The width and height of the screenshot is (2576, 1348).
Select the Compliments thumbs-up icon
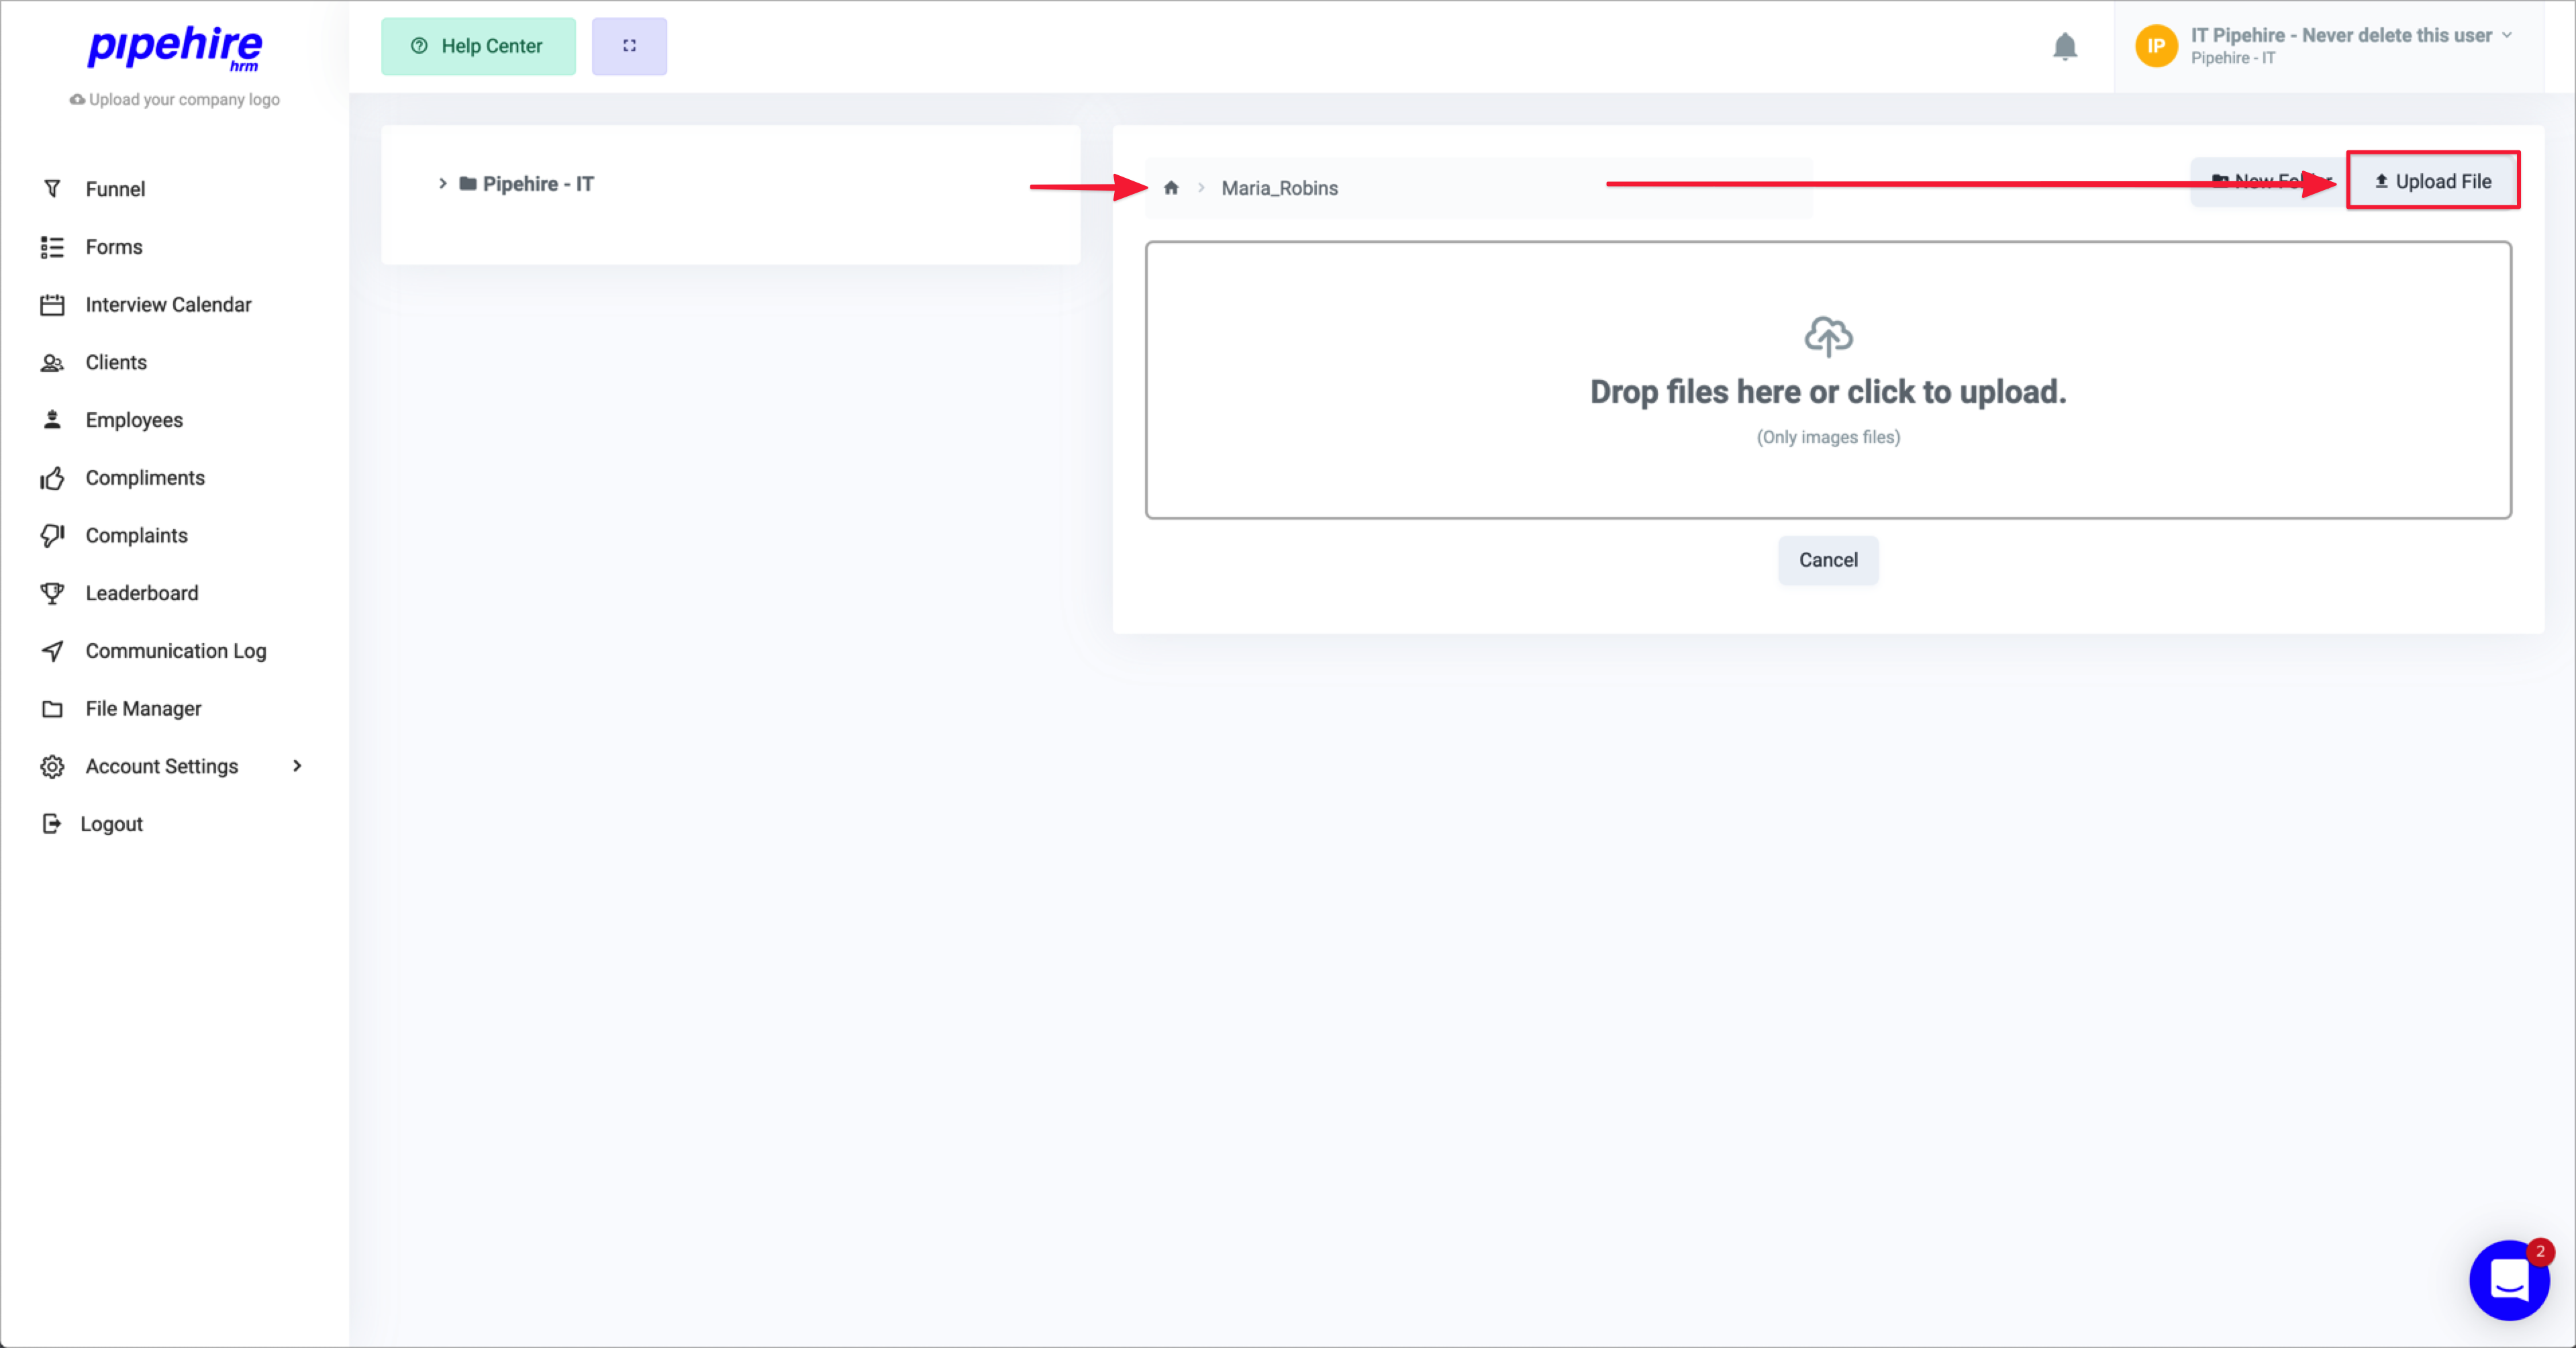(x=53, y=477)
